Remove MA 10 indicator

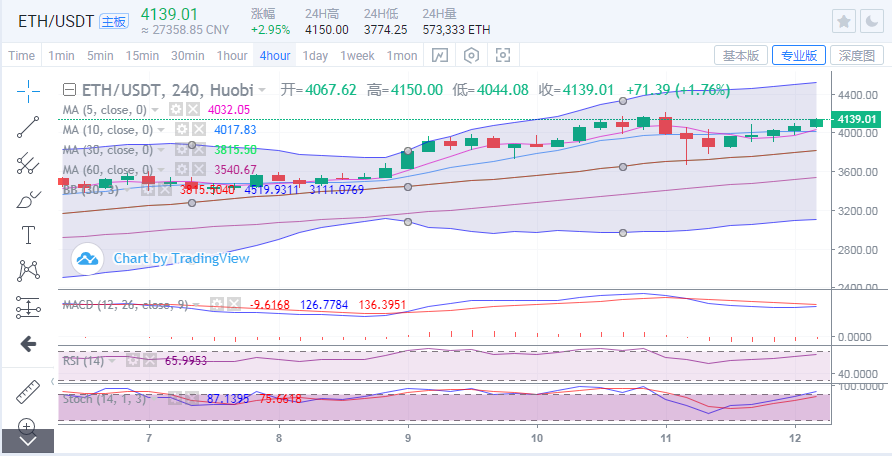point(198,130)
